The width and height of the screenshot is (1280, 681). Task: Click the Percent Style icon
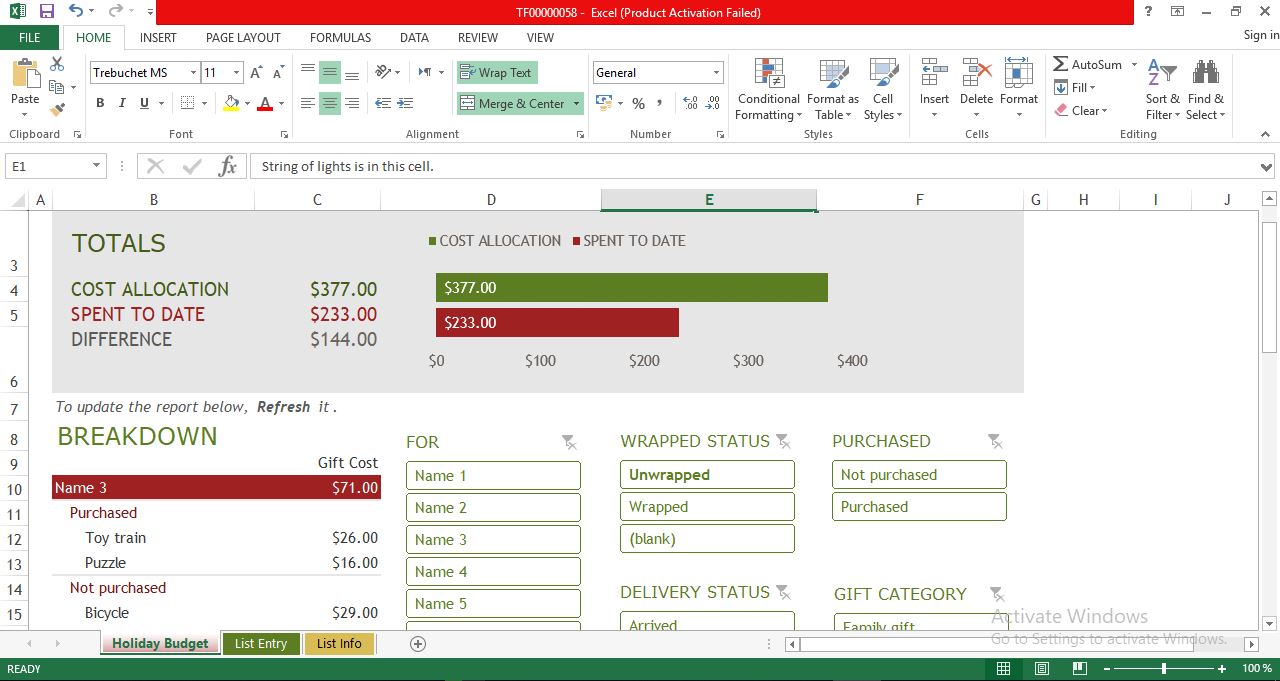[638, 103]
